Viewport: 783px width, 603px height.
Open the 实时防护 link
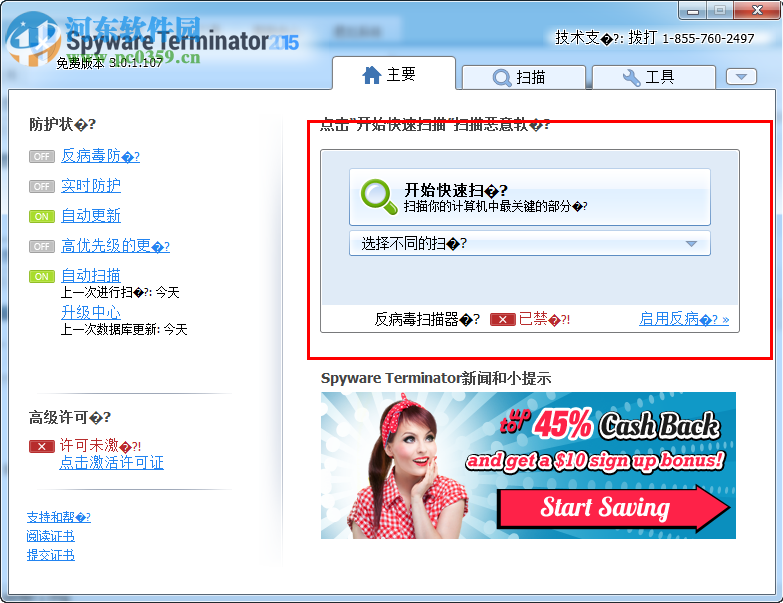(x=91, y=186)
